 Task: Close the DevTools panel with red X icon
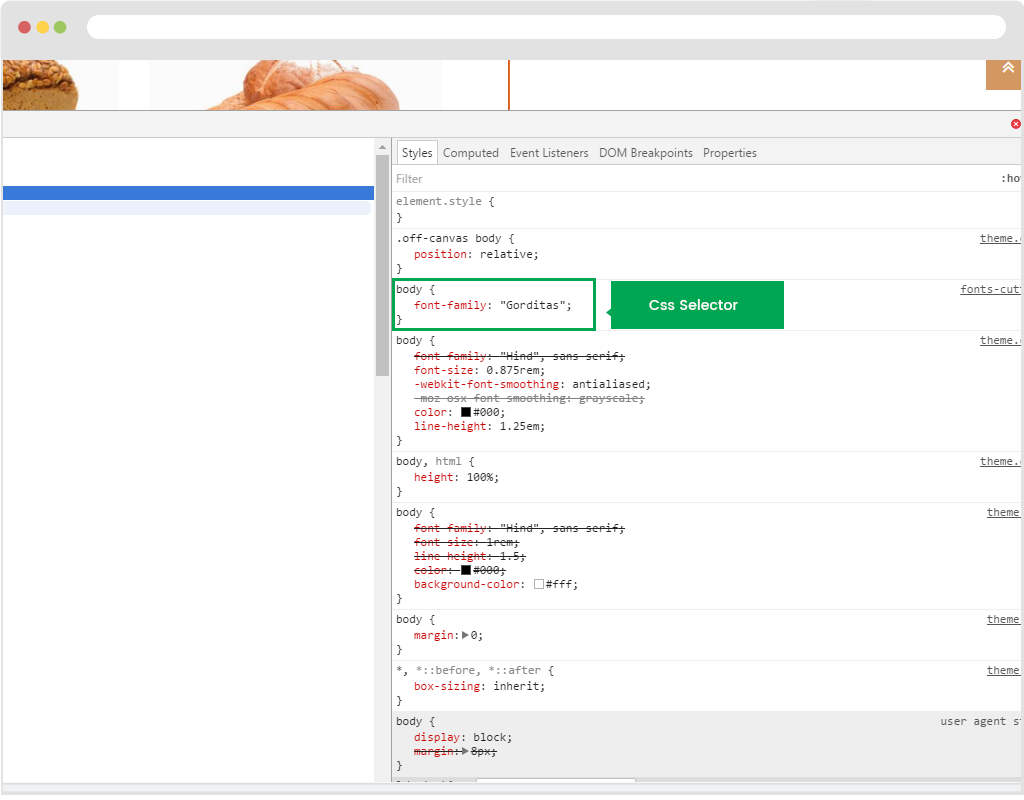pyautogui.click(x=1016, y=124)
